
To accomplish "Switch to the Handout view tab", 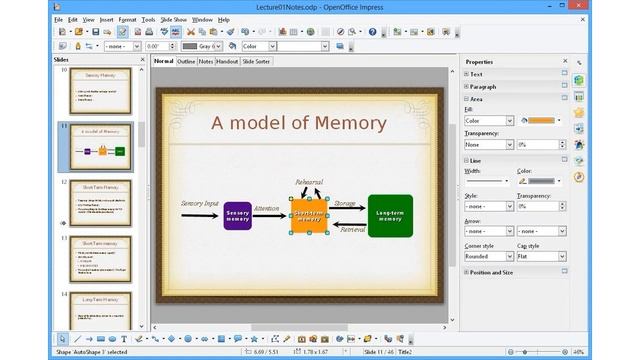I will point(227,61).
